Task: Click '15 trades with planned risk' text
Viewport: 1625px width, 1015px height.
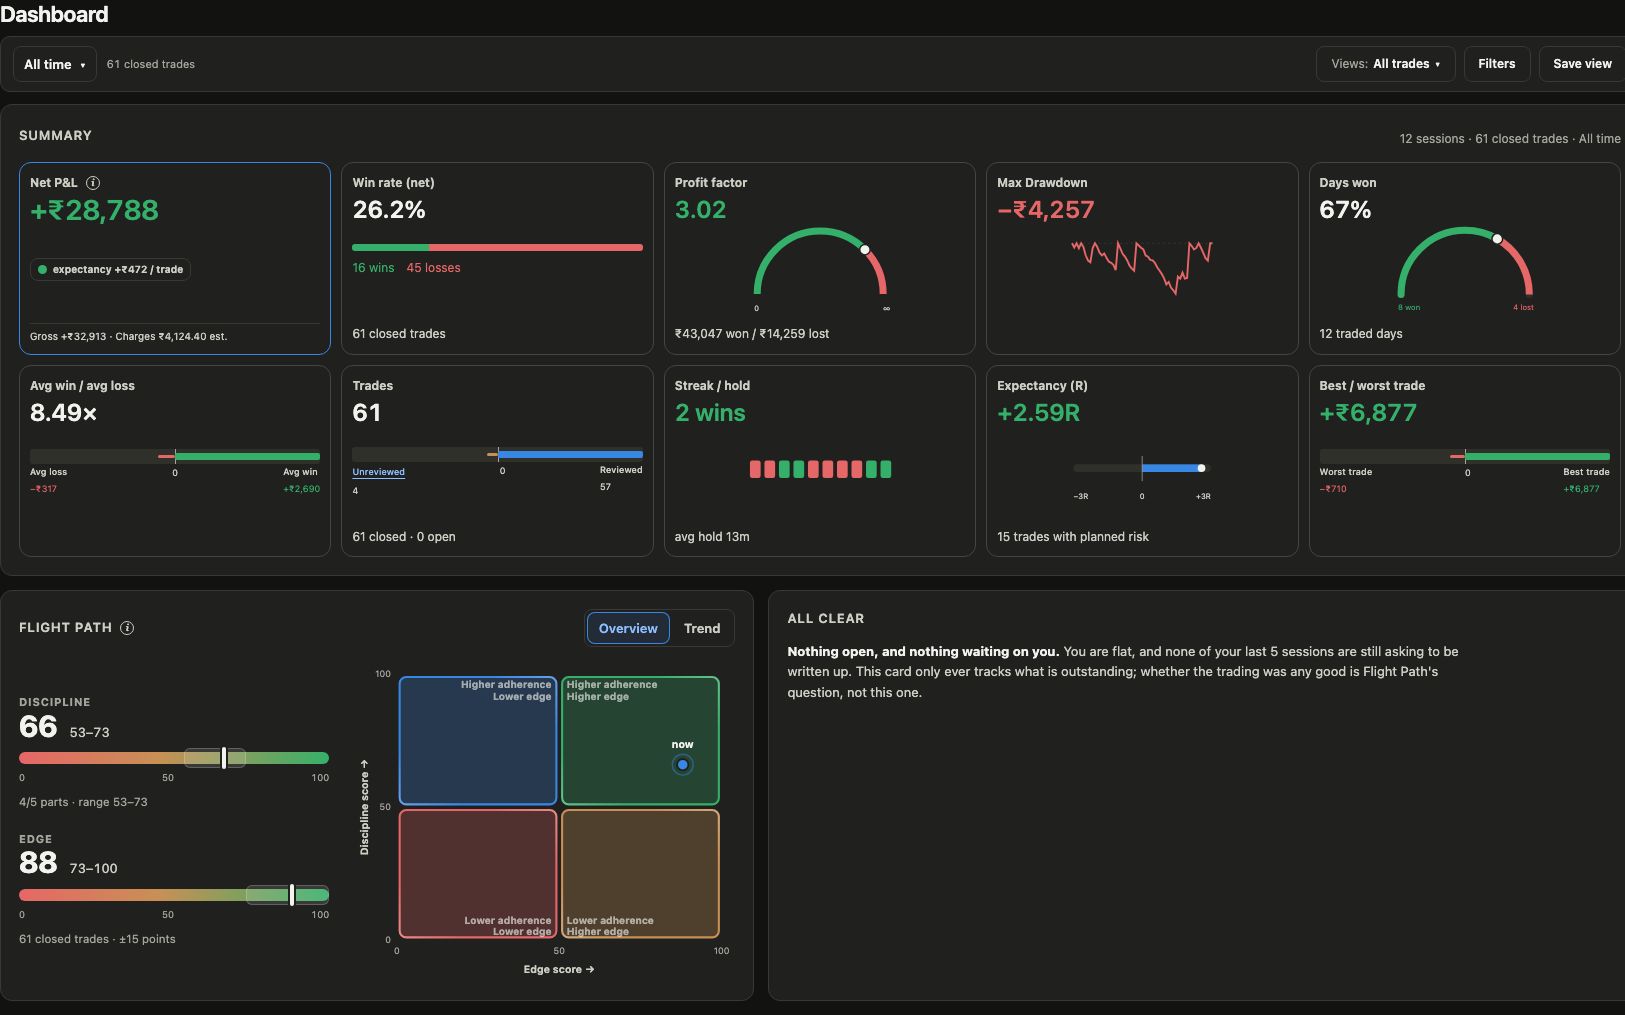Action: 1073,537
